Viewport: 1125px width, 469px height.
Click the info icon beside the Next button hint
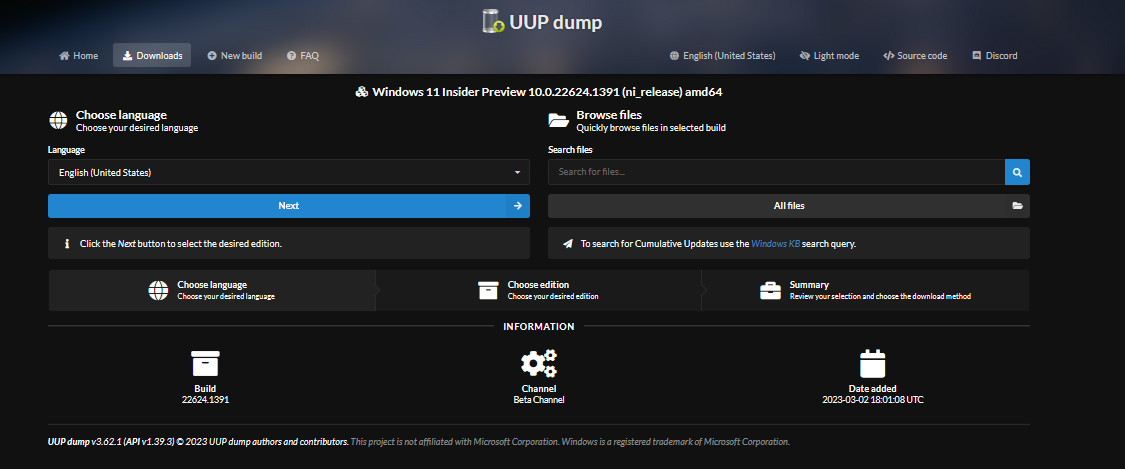(x=67, y=244)
